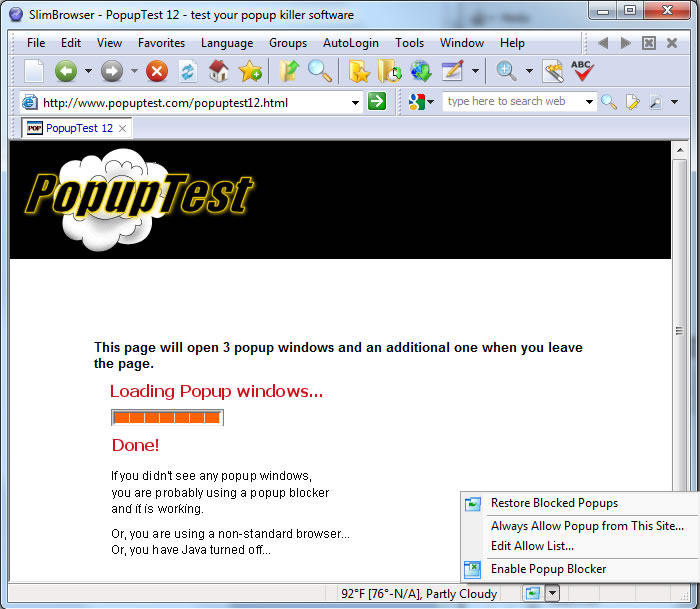Open the Edit menu
The image size is (700, 609).
pos(71,43)
